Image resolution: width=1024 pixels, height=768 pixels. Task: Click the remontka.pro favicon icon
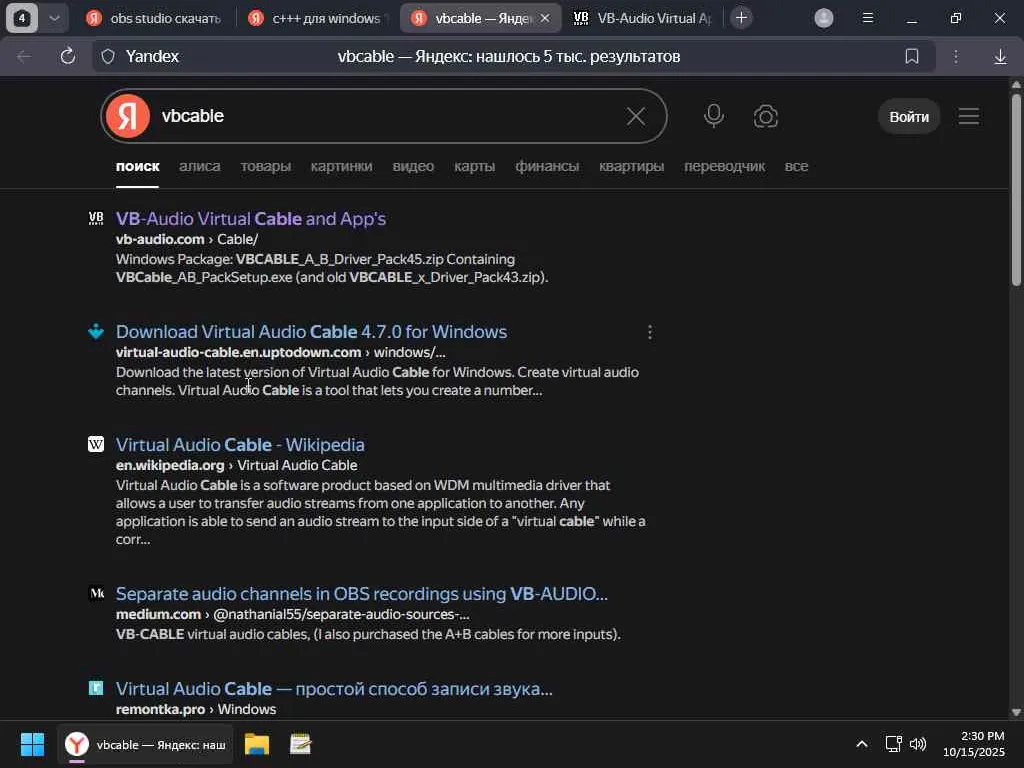pyautogui.click(x=96, y=688)
